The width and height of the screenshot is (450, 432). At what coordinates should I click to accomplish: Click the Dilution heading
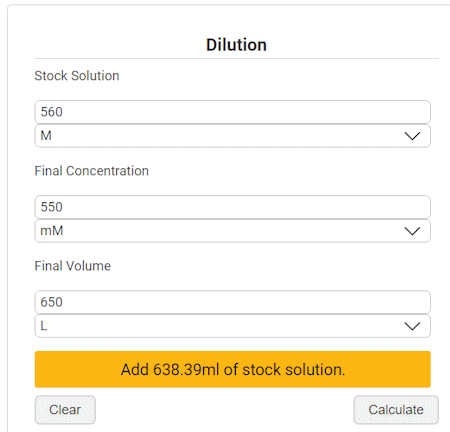[x=236, y=45]
